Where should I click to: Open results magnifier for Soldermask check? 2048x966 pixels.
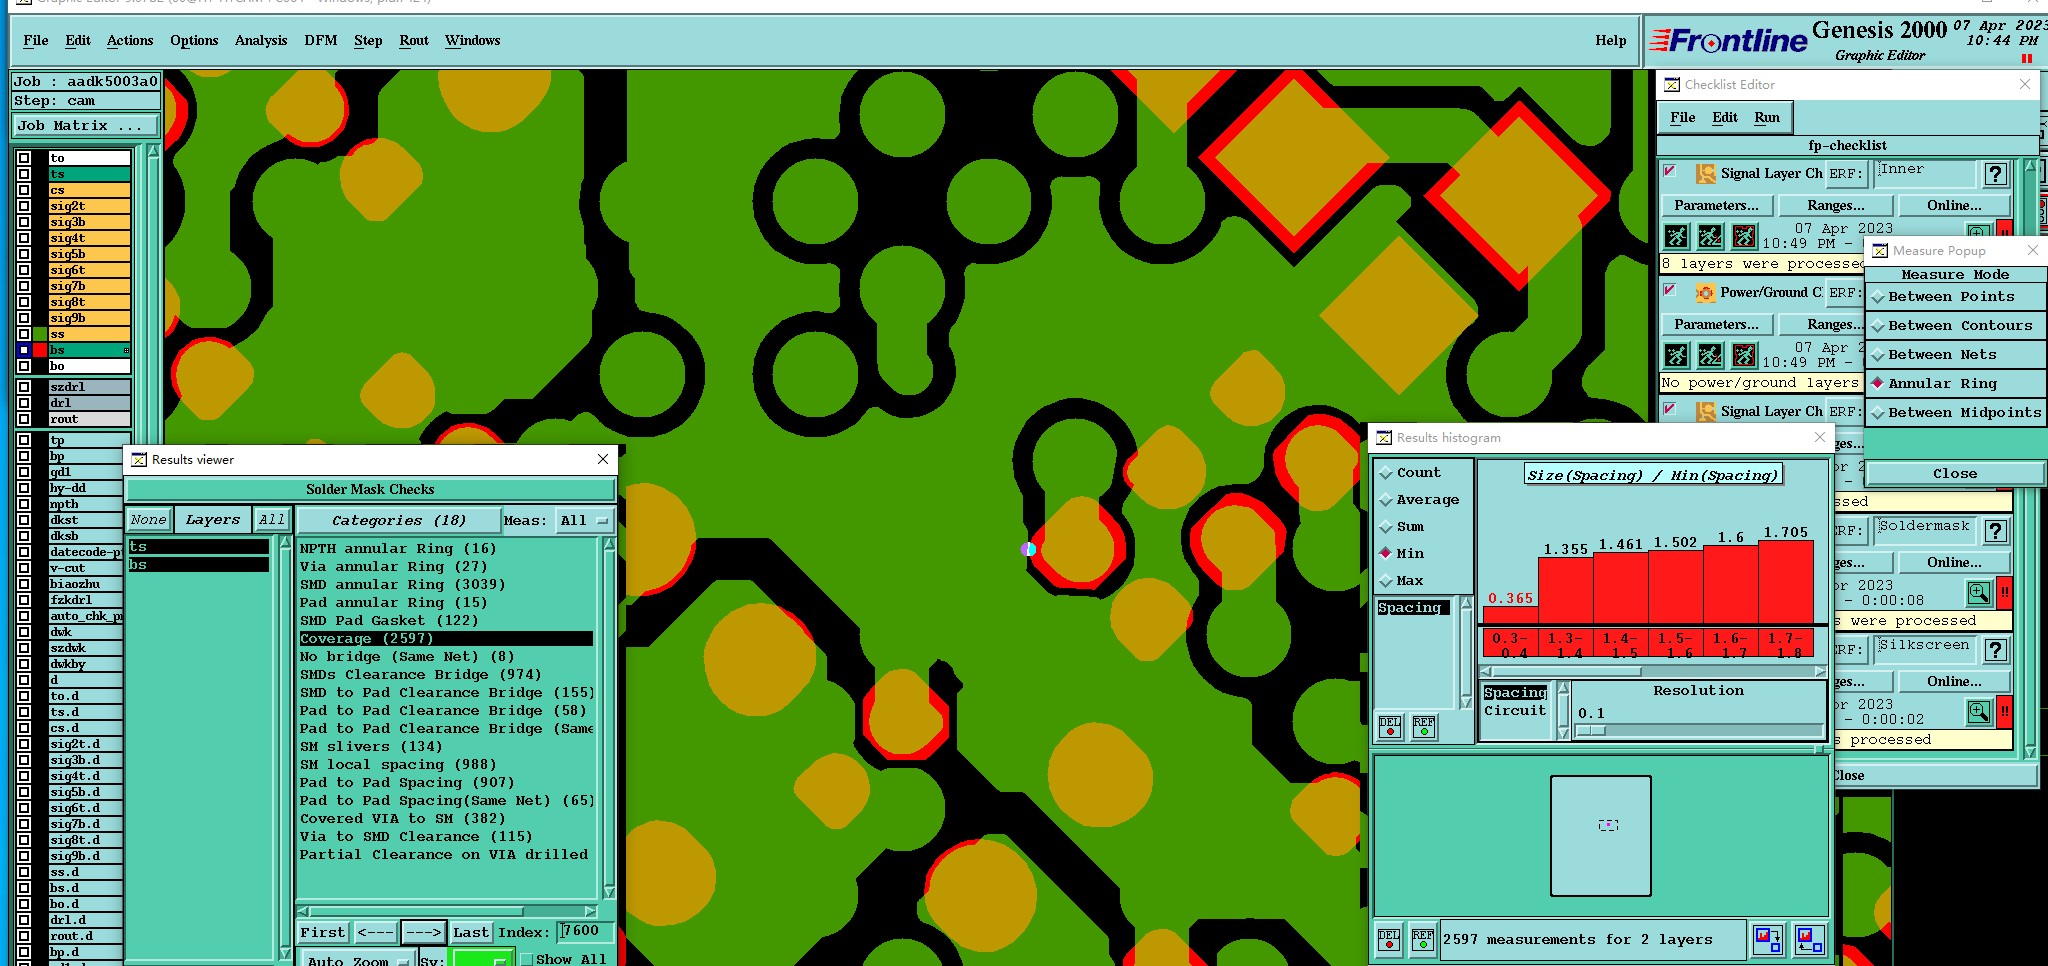click(x=1979, y=593)
